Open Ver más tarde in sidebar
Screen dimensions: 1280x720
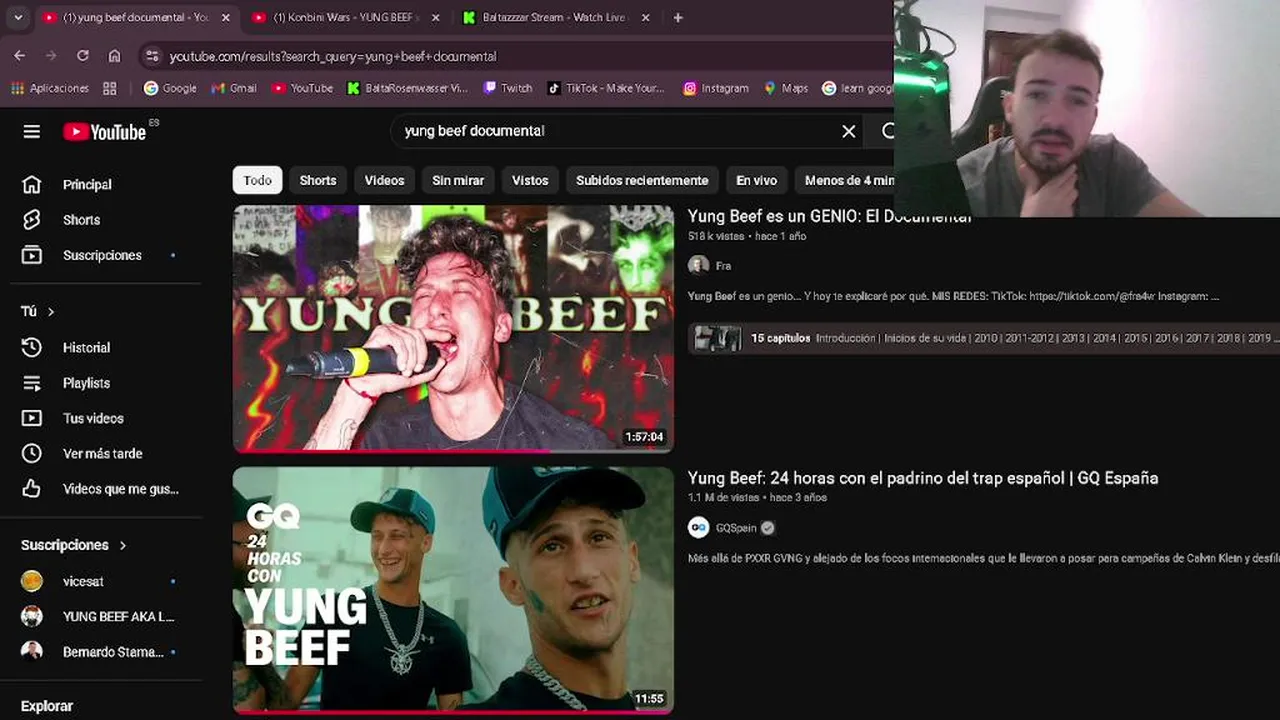coord(101,453)
